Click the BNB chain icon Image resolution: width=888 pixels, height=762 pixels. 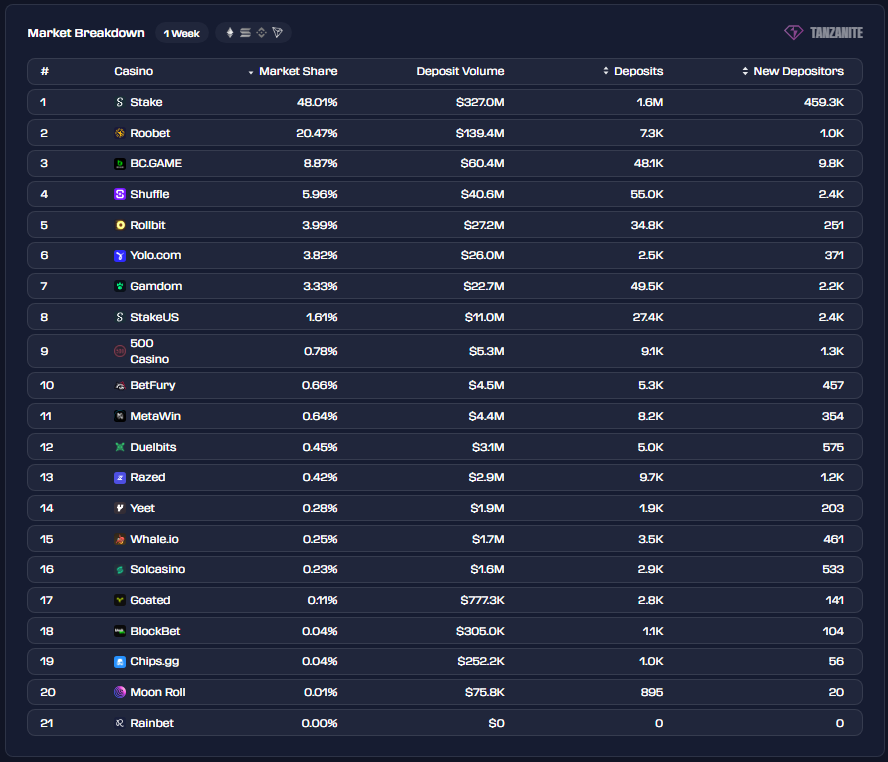262,33
